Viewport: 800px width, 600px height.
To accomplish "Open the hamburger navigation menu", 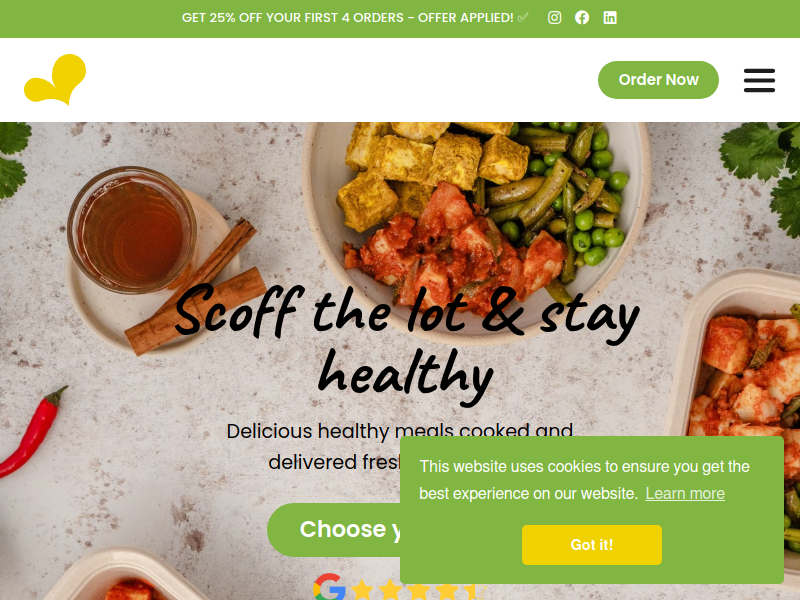I will pos(759,80).
